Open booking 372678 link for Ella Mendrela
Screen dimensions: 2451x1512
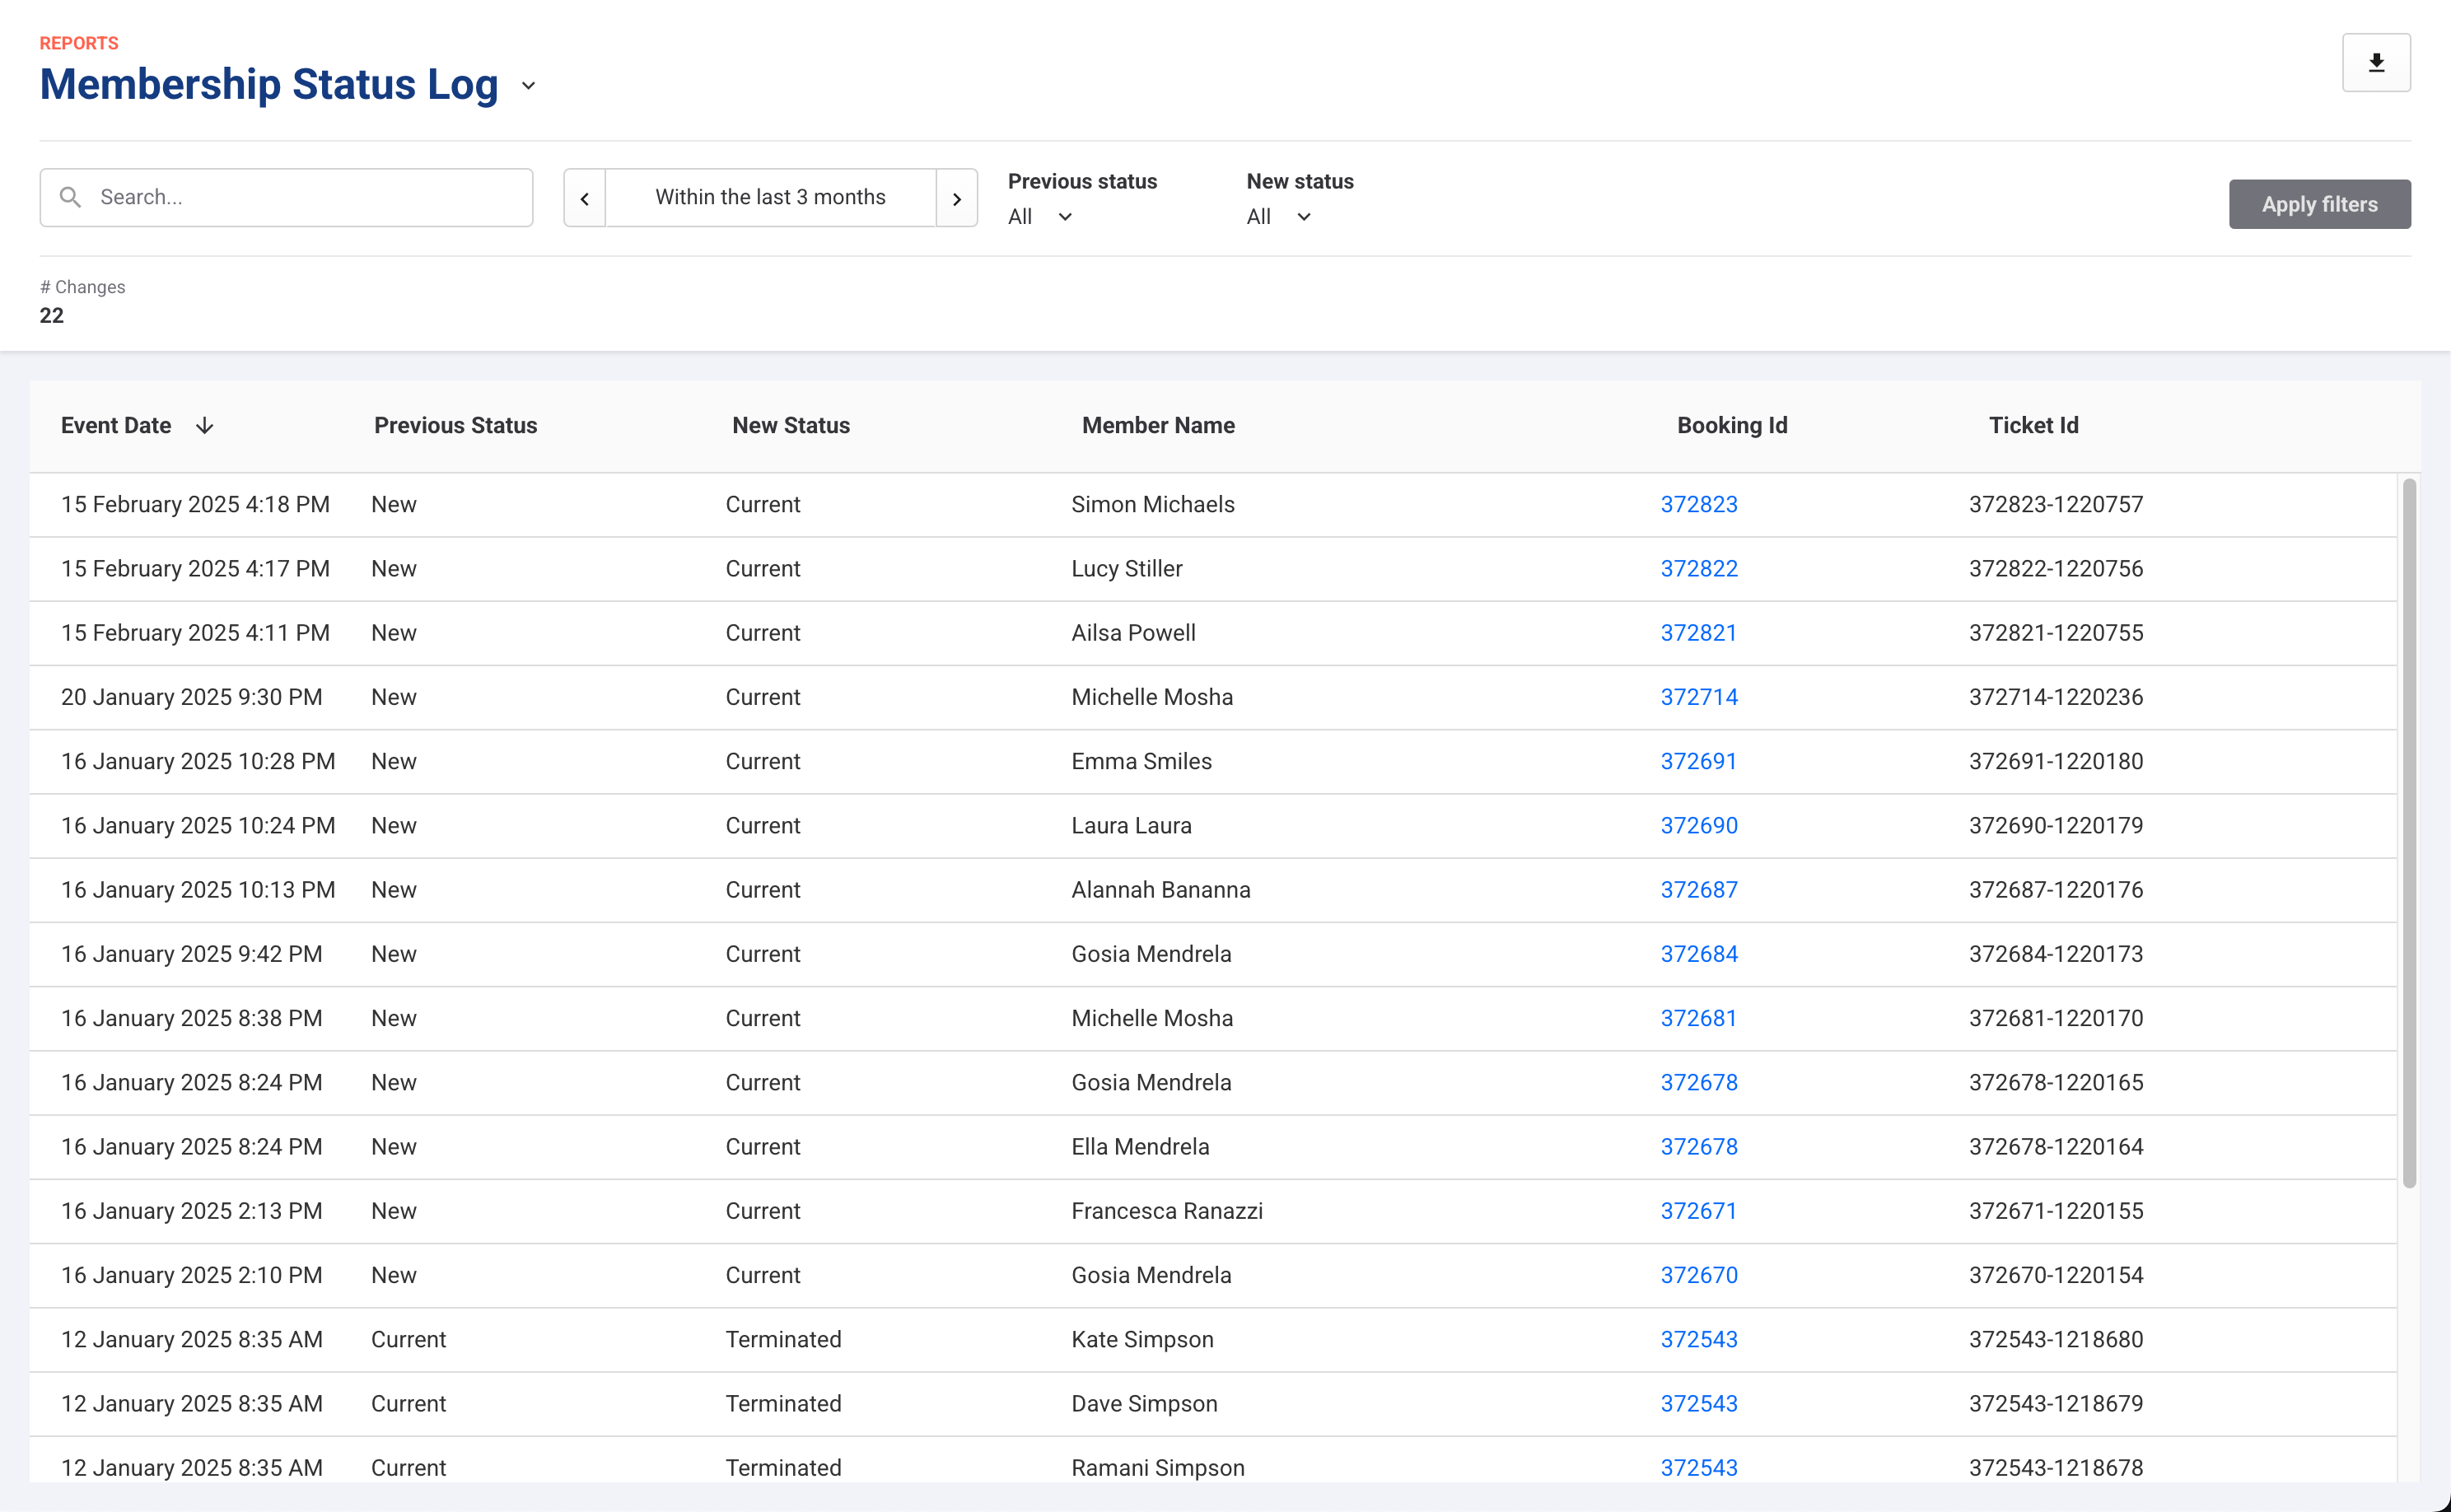point(1699,1147)
